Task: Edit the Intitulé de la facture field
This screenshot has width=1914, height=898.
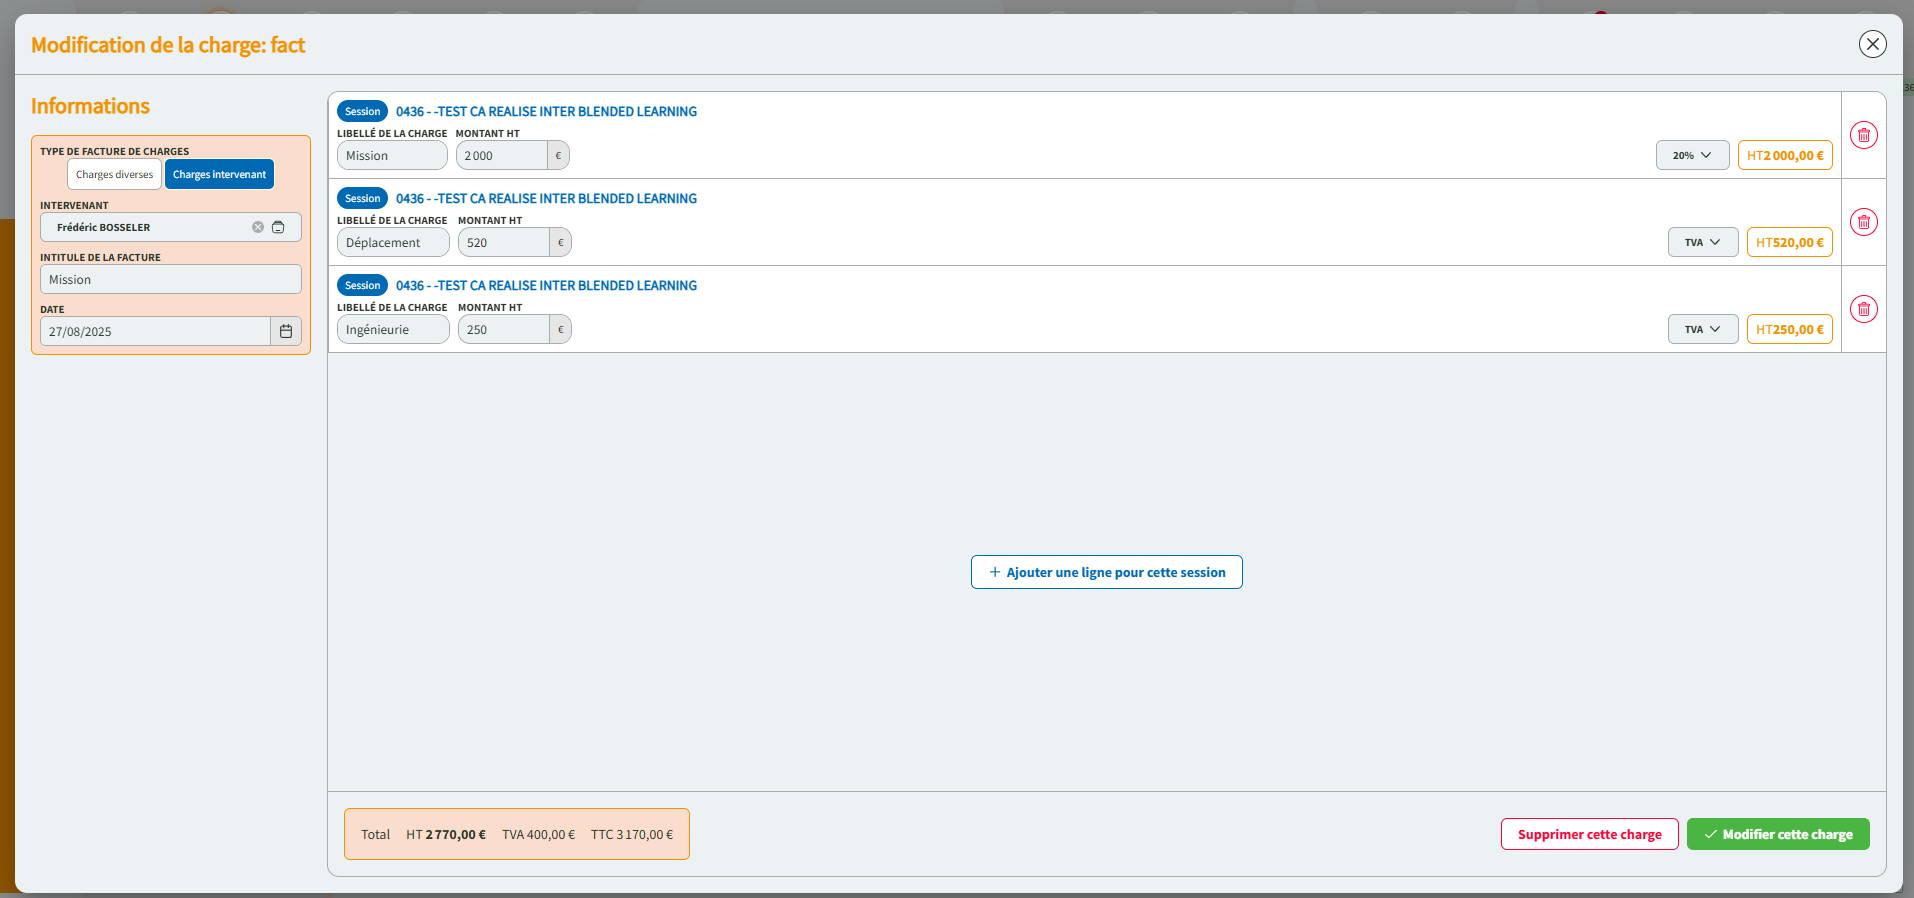Action: pyautogui.click(x=170, y=279)
